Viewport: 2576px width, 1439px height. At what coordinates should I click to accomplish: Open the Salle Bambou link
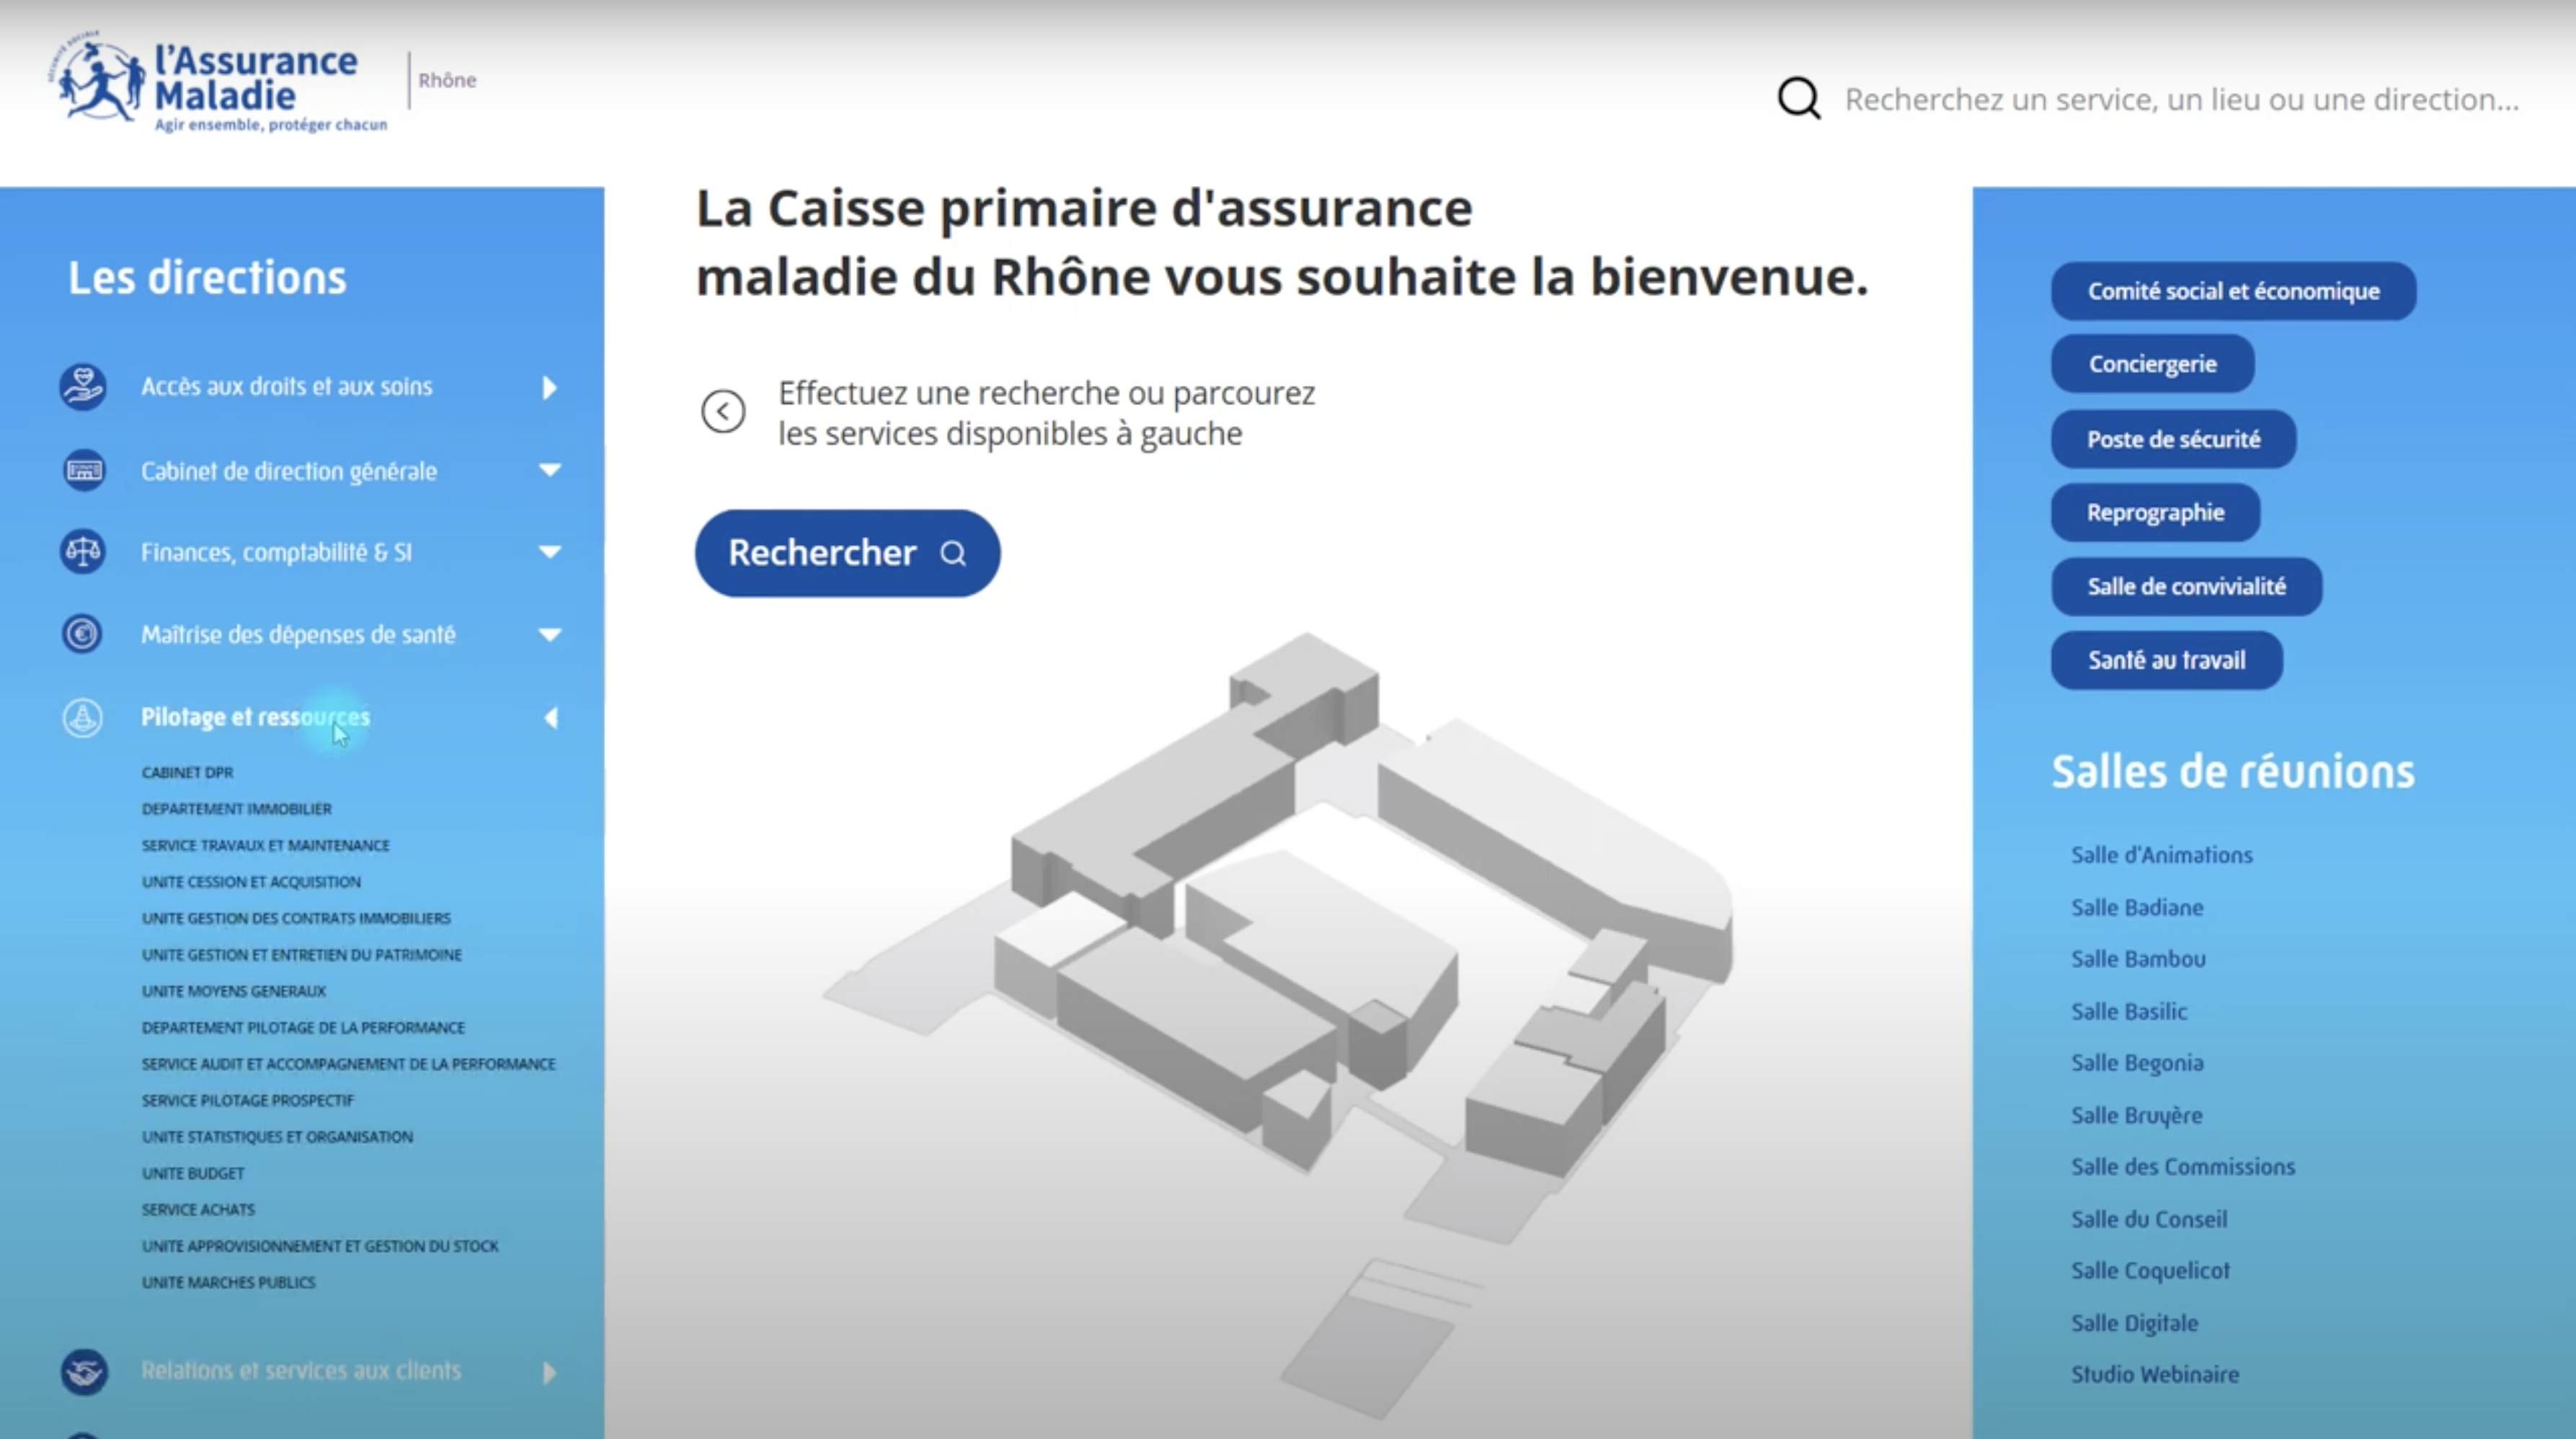coord(2138,959)
